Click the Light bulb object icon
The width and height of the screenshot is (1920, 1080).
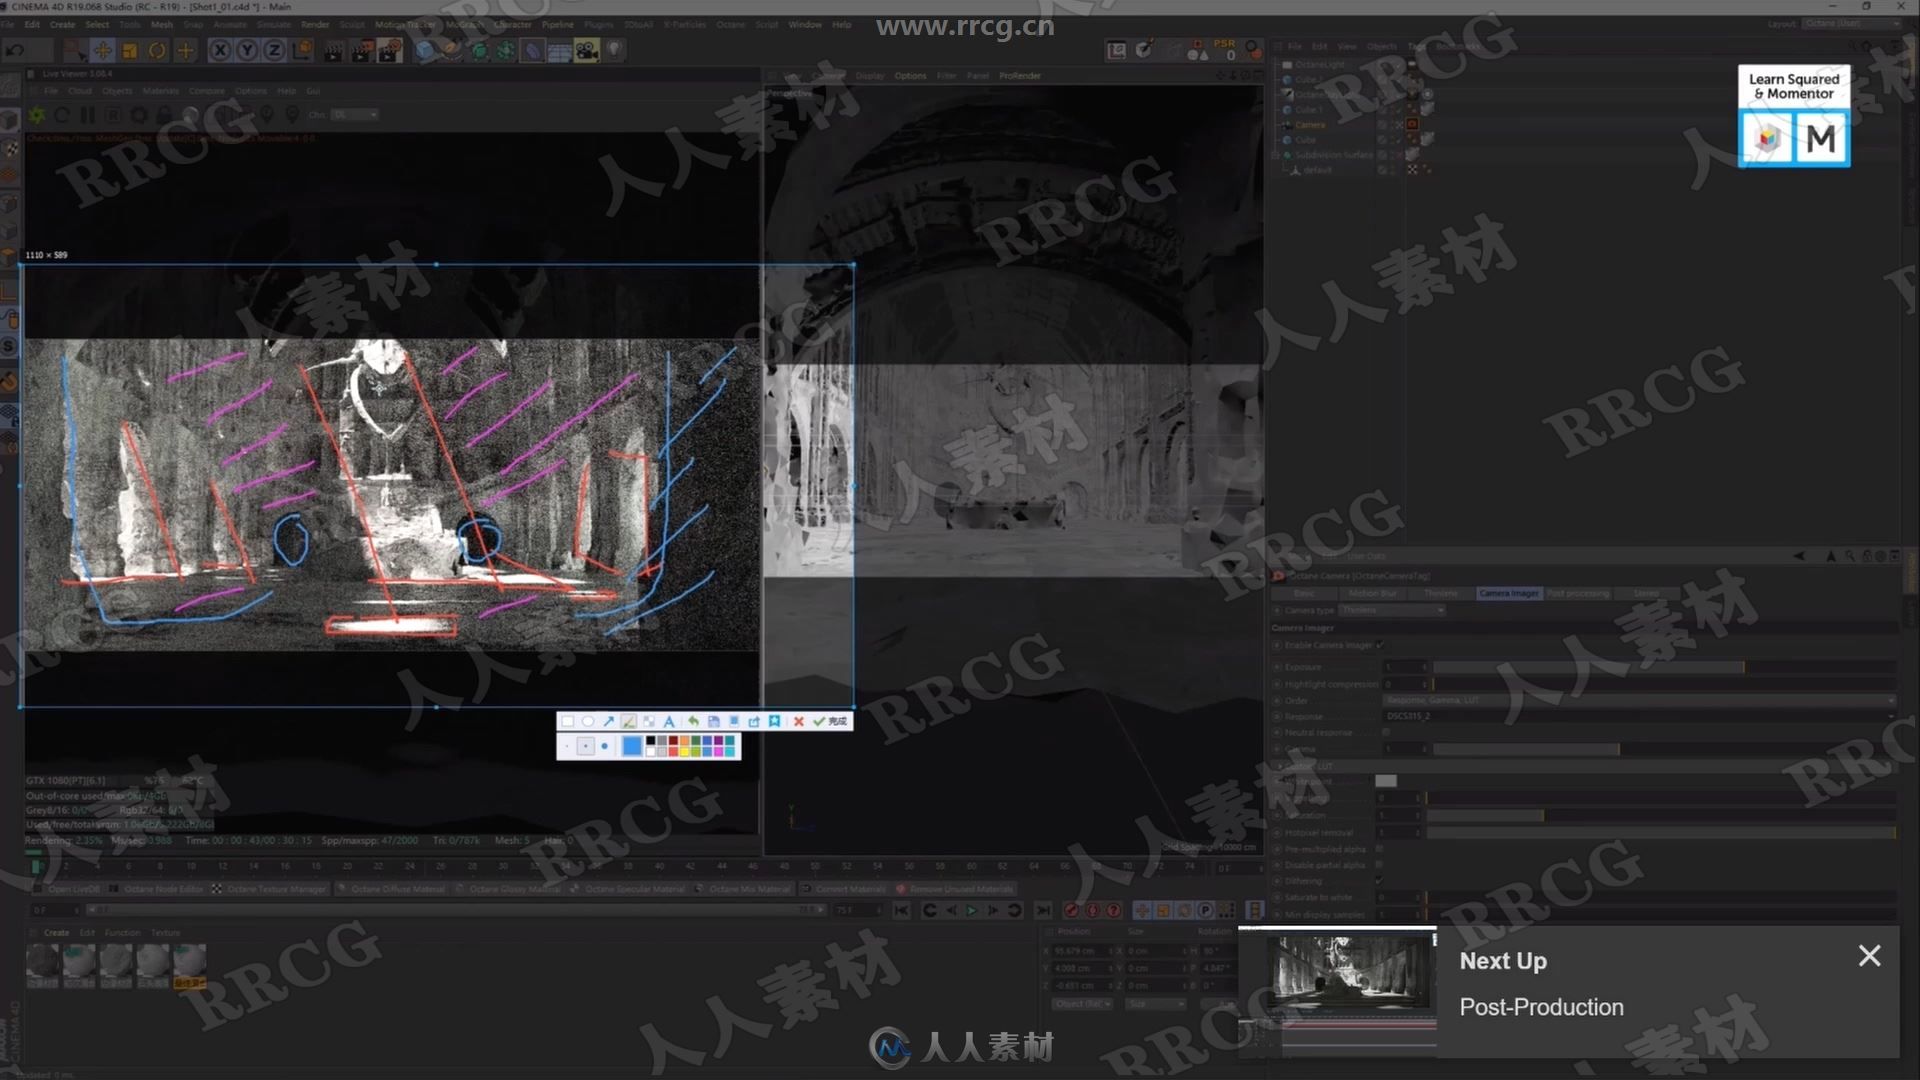click(615, 50)
